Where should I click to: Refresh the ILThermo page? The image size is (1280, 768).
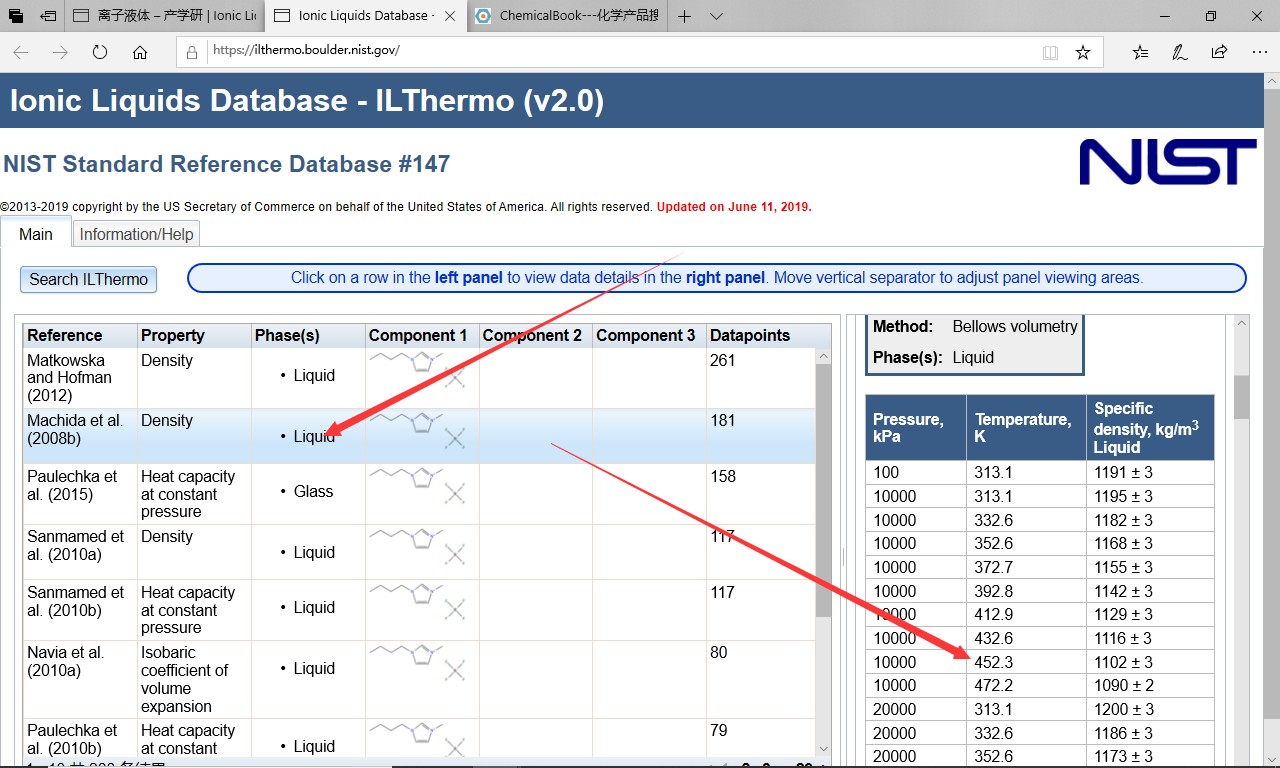(x=99, y=52)
